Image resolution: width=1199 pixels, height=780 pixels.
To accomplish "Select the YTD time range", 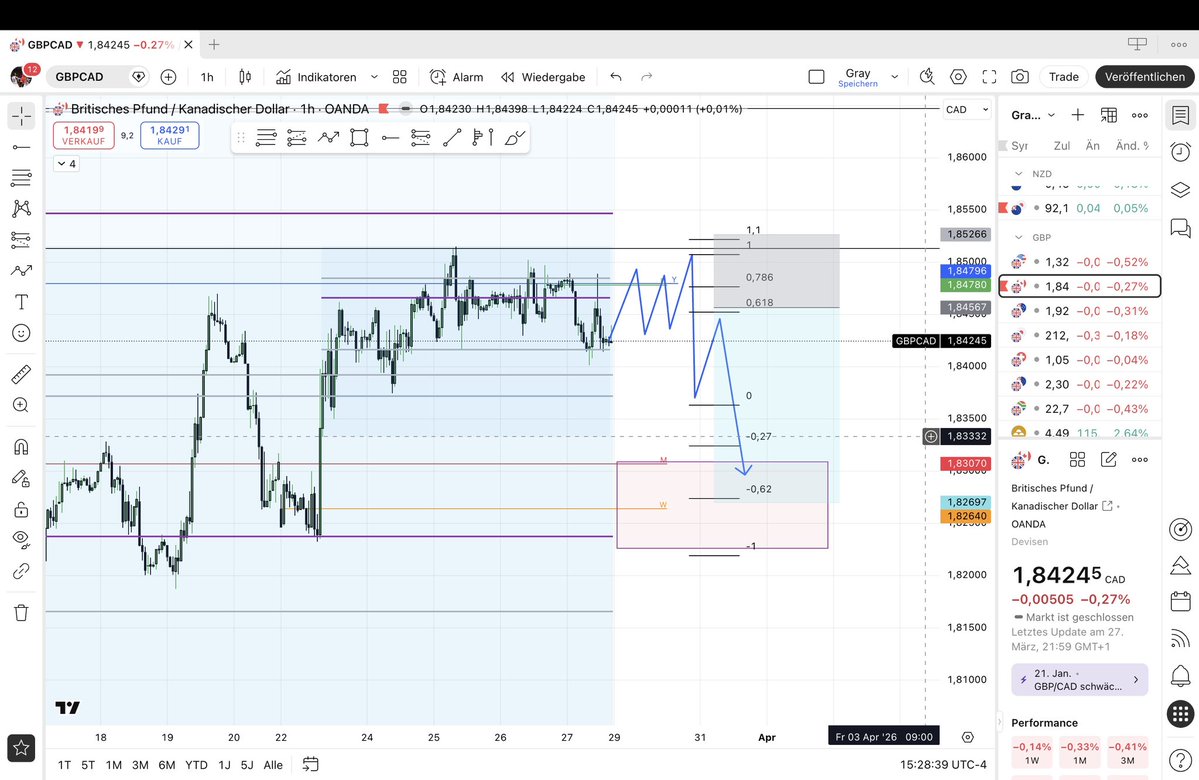I will click(197, 765).
